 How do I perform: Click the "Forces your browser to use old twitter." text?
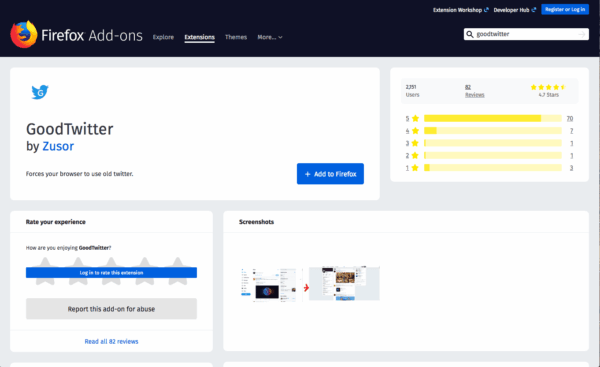tap(80, 174)
